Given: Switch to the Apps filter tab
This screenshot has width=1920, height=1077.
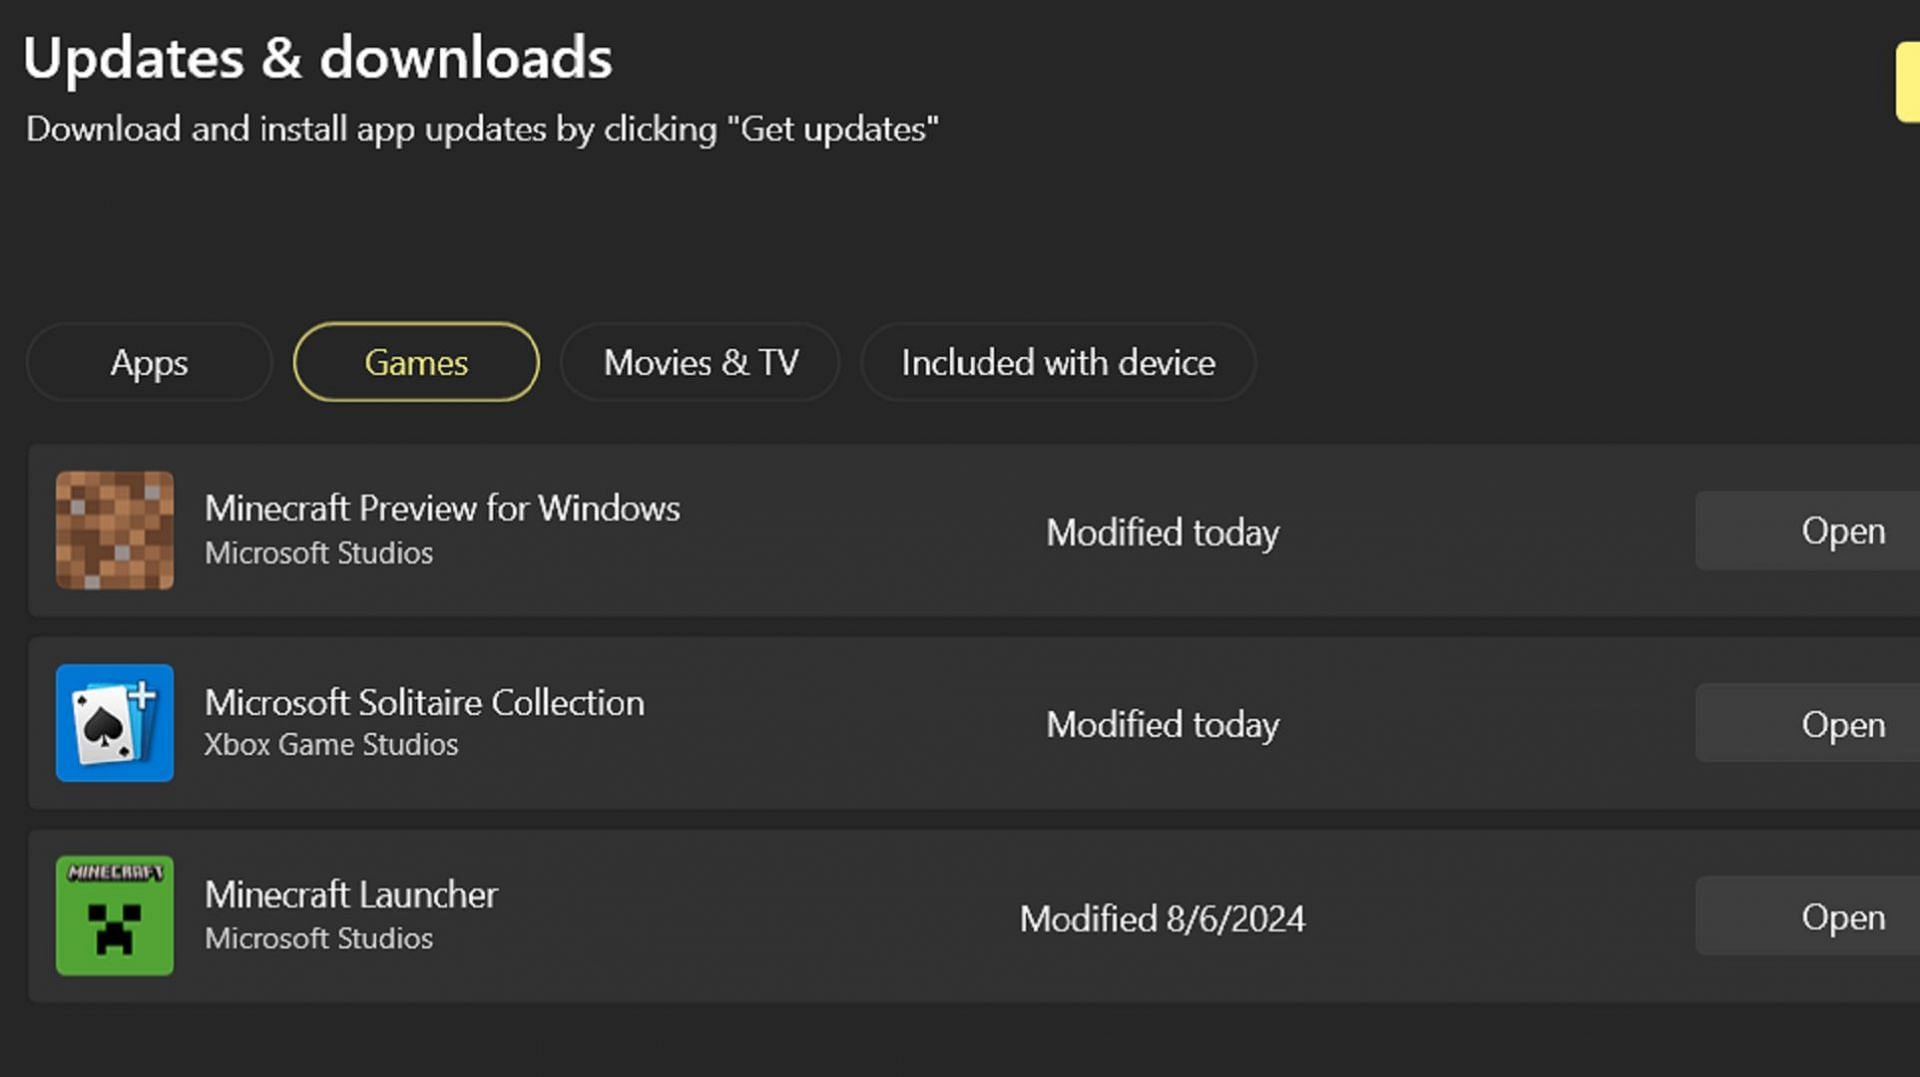Looking at the screenshot, I should coord(149,362).
